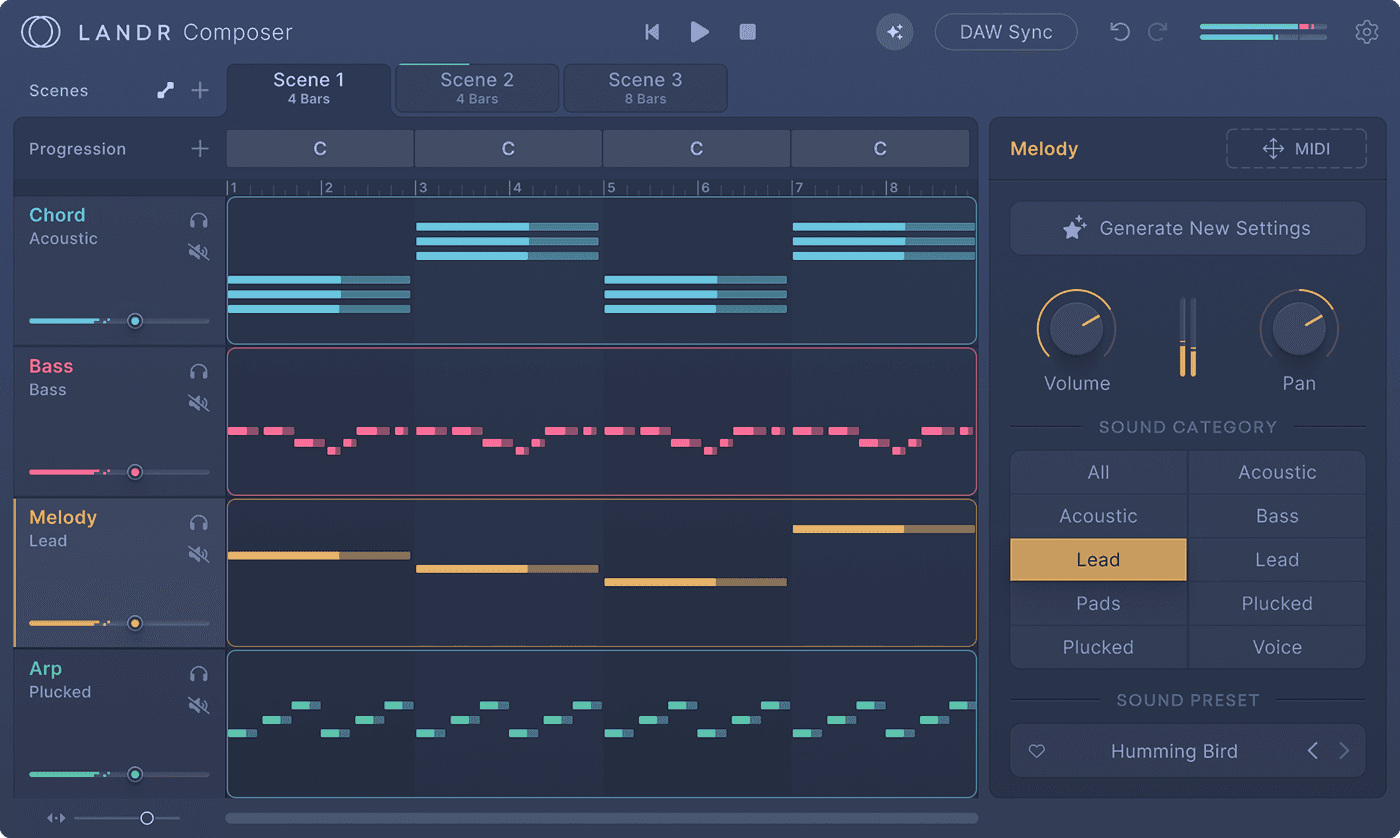Solo the Bass track with headphones
Image resolution: width=1400 pixels, height=838 pixels.
point(199,372)
